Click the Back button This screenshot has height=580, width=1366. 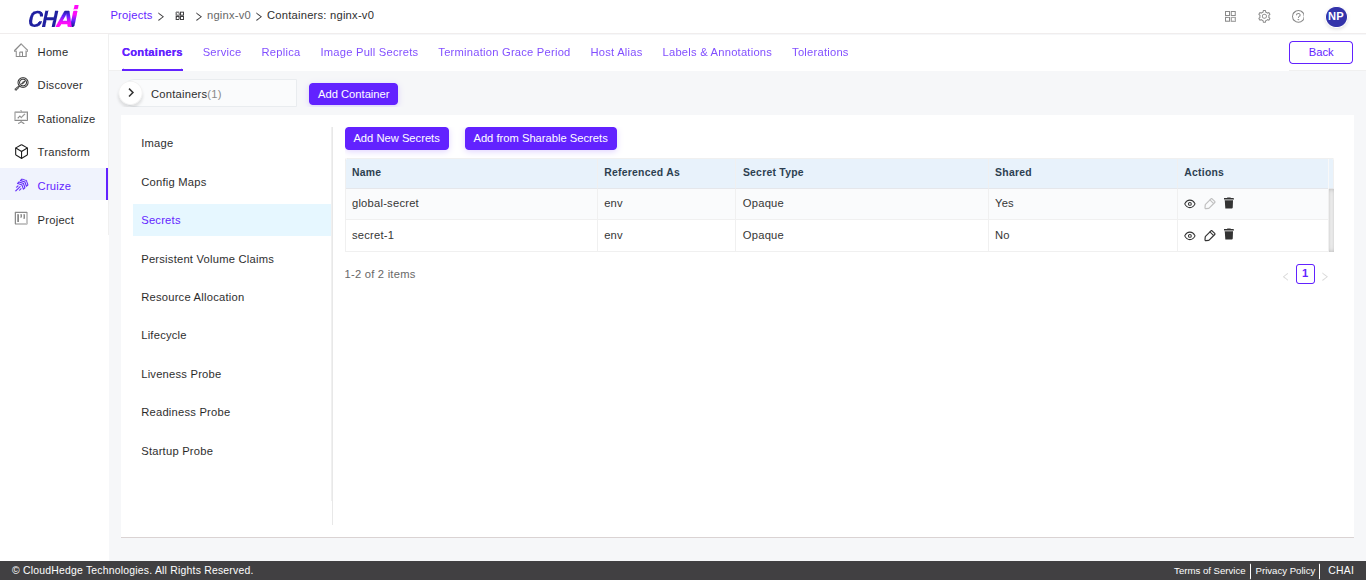coord(1321,52)
